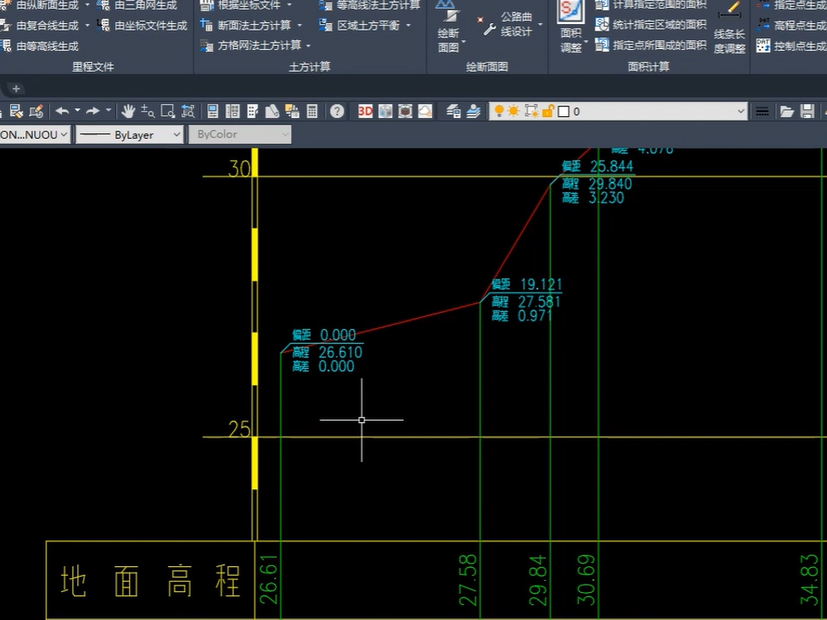Expand the layer 0 combo box
The image size is (827, 620).
(x=742, y=111)
